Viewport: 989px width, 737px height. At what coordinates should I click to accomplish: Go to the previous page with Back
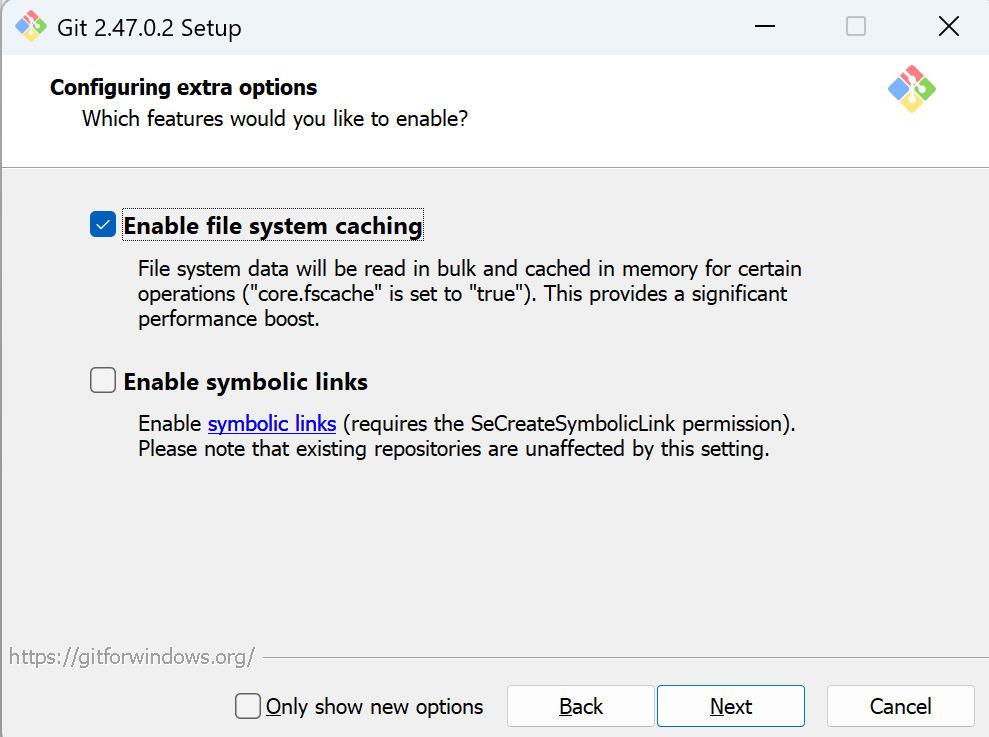[580, 706]
